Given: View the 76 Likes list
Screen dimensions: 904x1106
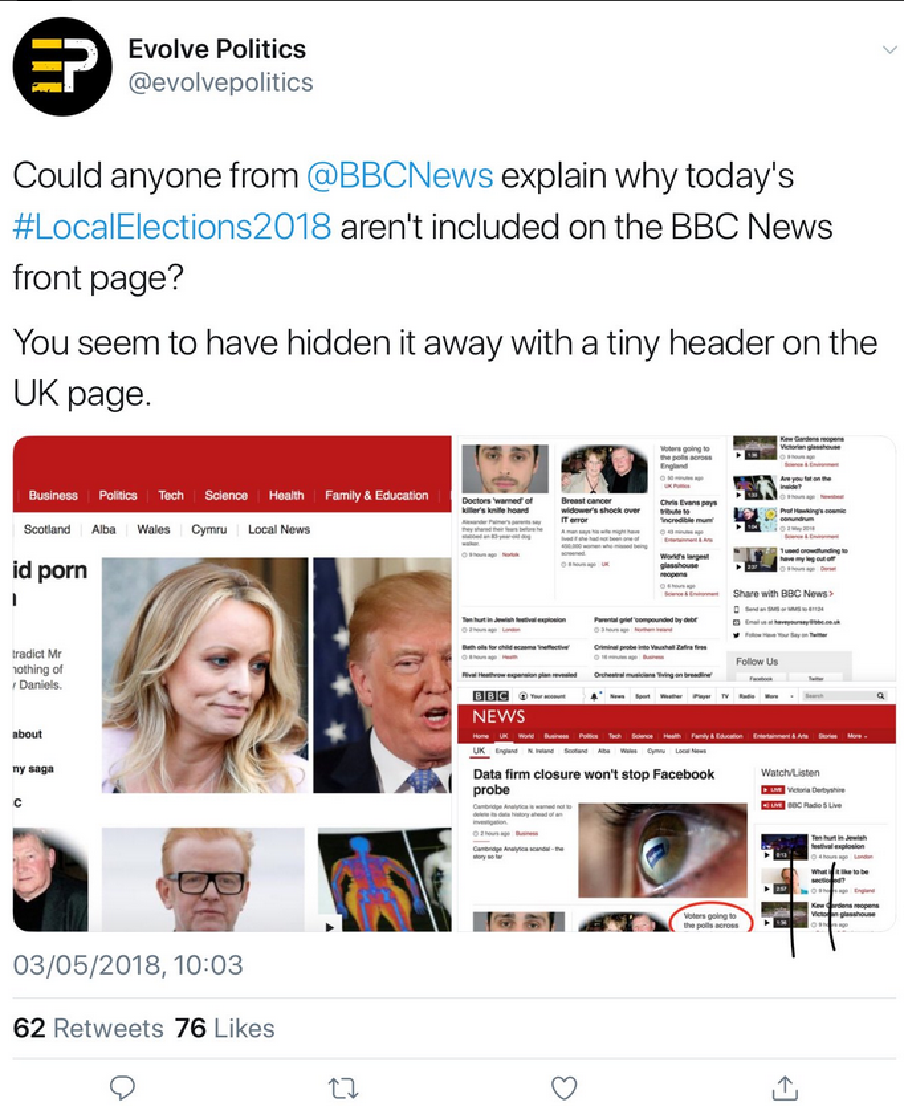Looking at the screenshot, I should point(224,1028).
